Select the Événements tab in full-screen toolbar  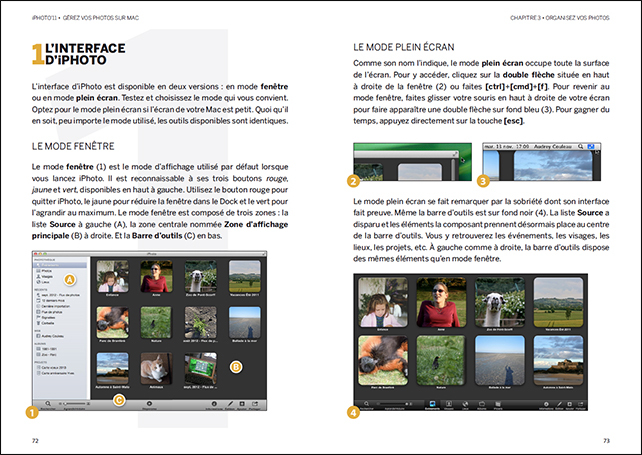(432, 404)
